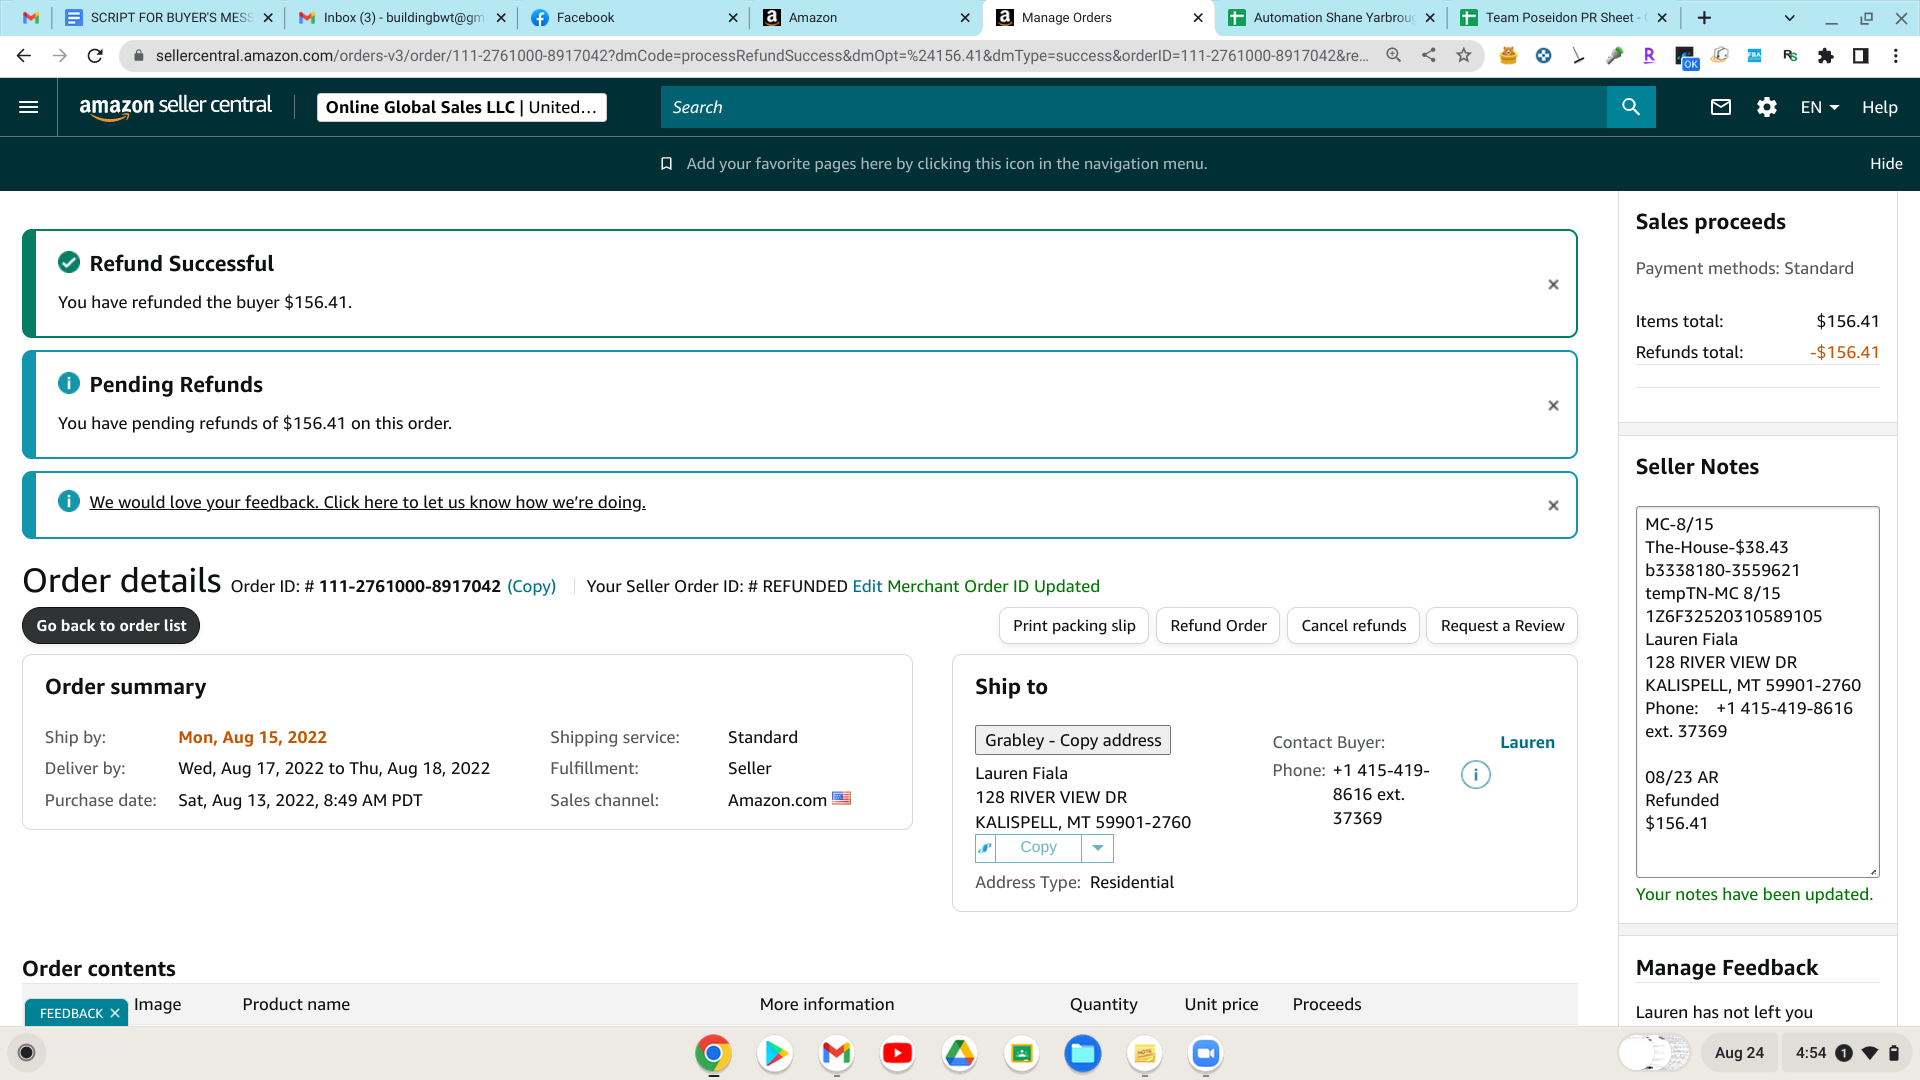Dismiss the Pending Refunds alert
The height and width of the screenshot is (1080, 1920).
(x=1553, y=406)
